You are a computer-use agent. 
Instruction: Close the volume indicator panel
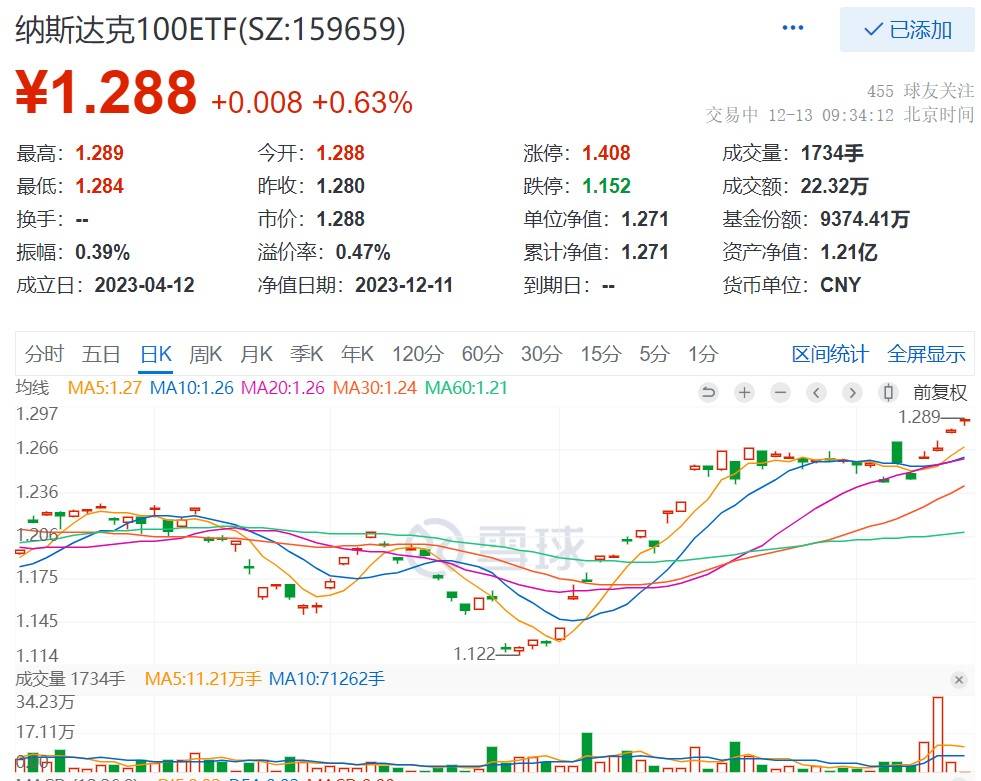point(958,680)
